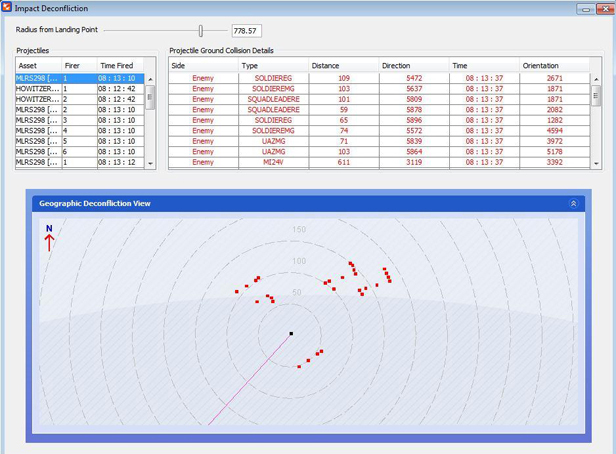Click SOLDIEREG type with distance 65
This screenshot has height=454, width=616.
(x=273, y=120)
